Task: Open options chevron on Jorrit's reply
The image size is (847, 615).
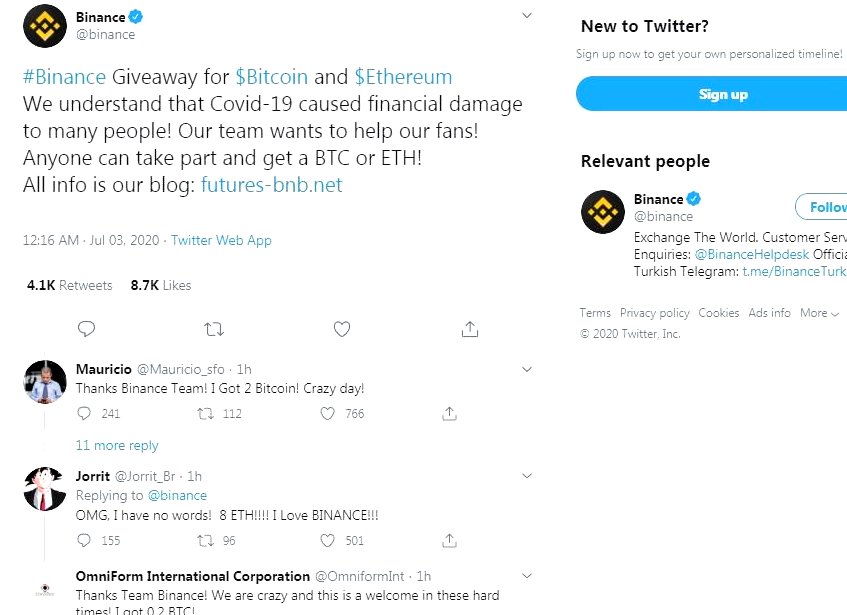Action: click(527, 476)
